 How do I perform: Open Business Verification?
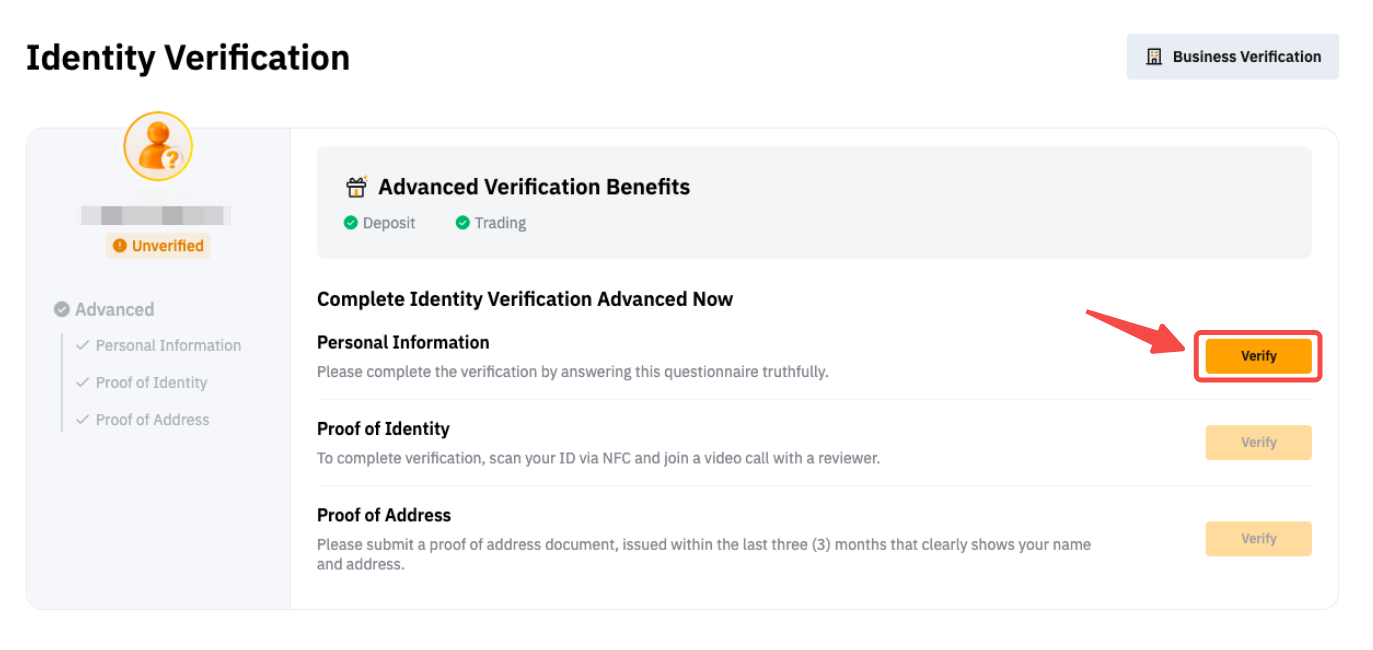click(x=1232, y=57)
